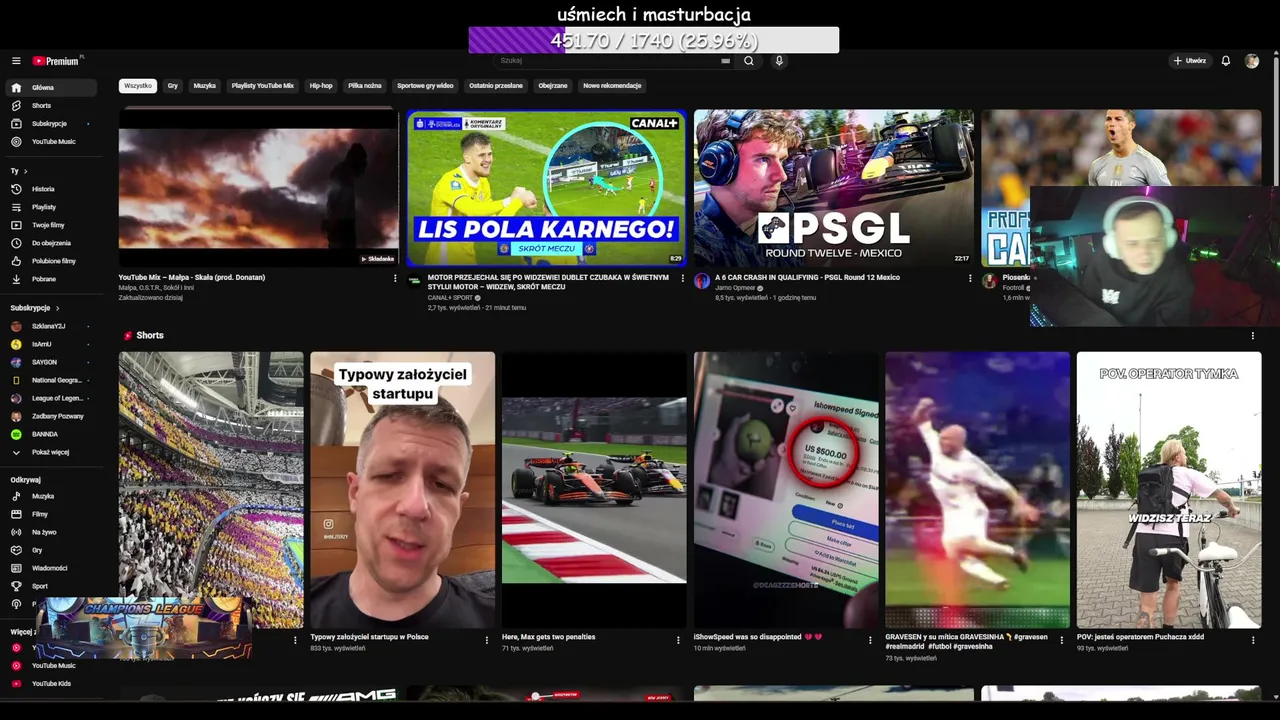Explore Muzyka category in sidebar
The width and height of the screenshot is (1280, 720).
point(53,496)
